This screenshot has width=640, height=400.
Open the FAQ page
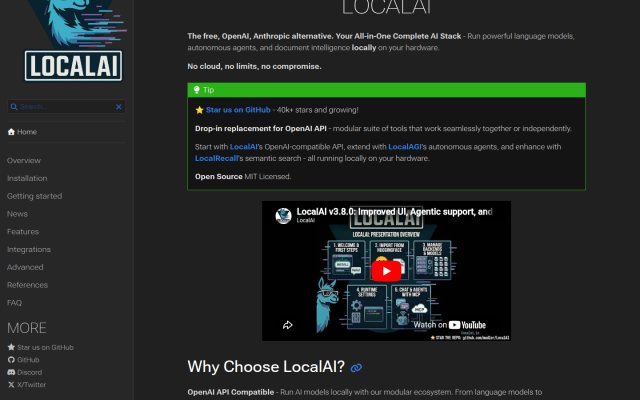14,303
